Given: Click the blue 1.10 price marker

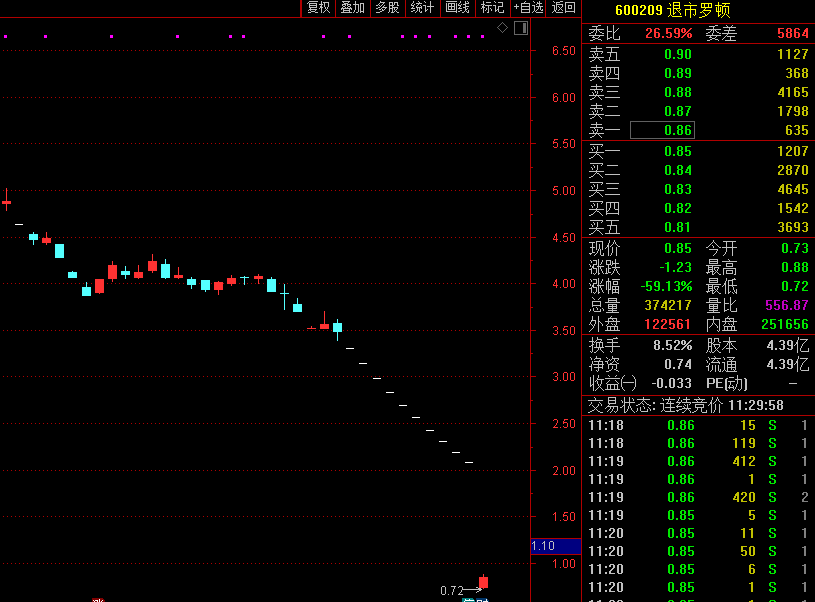Looking at the screenshot, I should [556, 546].
